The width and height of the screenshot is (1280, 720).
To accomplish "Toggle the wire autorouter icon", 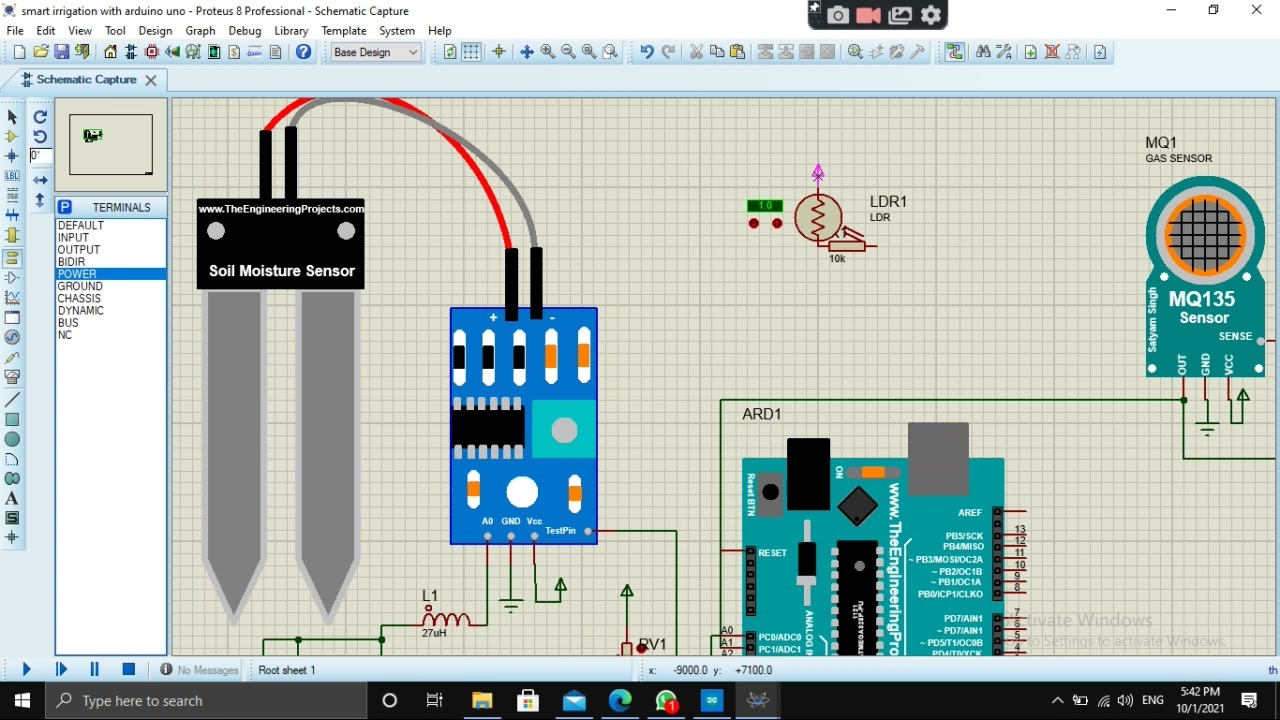I will (x=955, y=52).
